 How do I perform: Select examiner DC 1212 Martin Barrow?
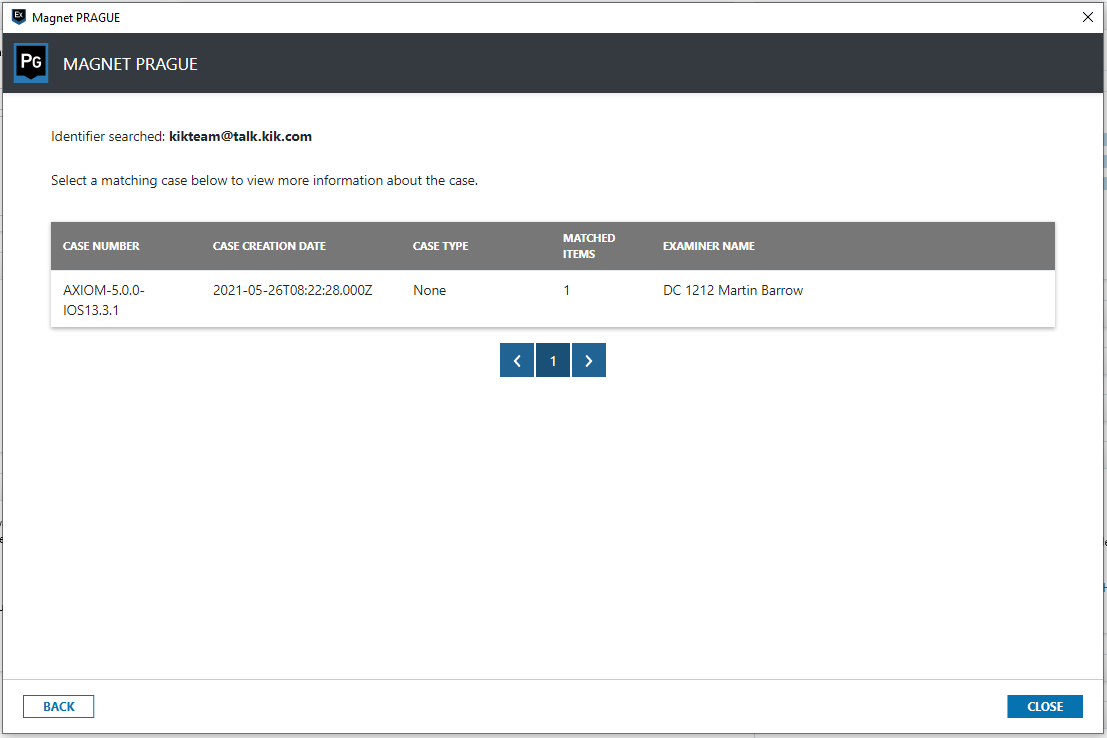tap(732, 291)
